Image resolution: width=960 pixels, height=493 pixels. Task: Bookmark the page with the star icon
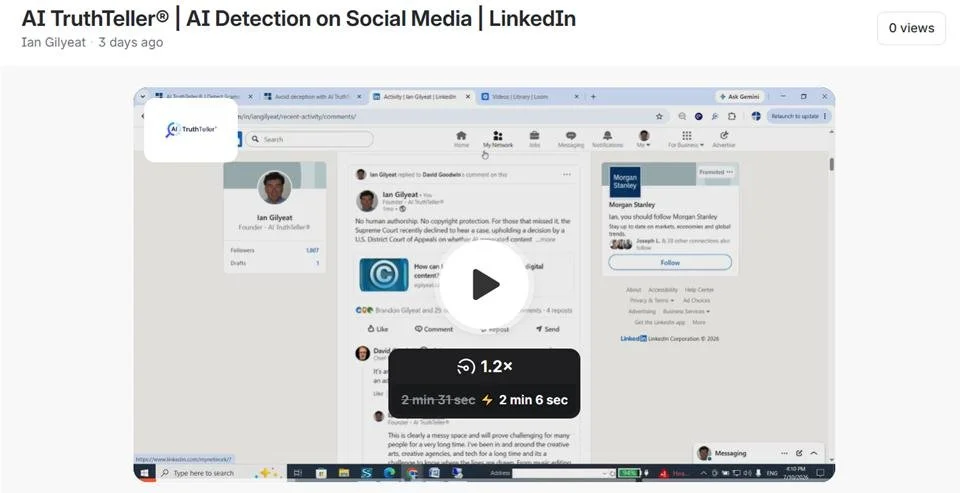click(659, 116)
